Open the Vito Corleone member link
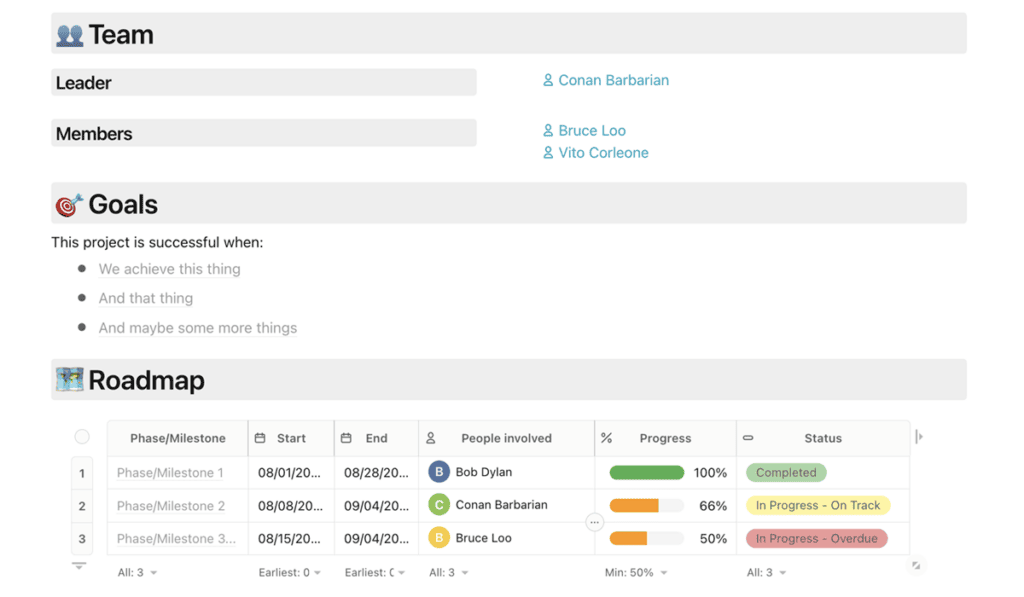The width and height of the screenshot is (1024, 597). point(603,153)
